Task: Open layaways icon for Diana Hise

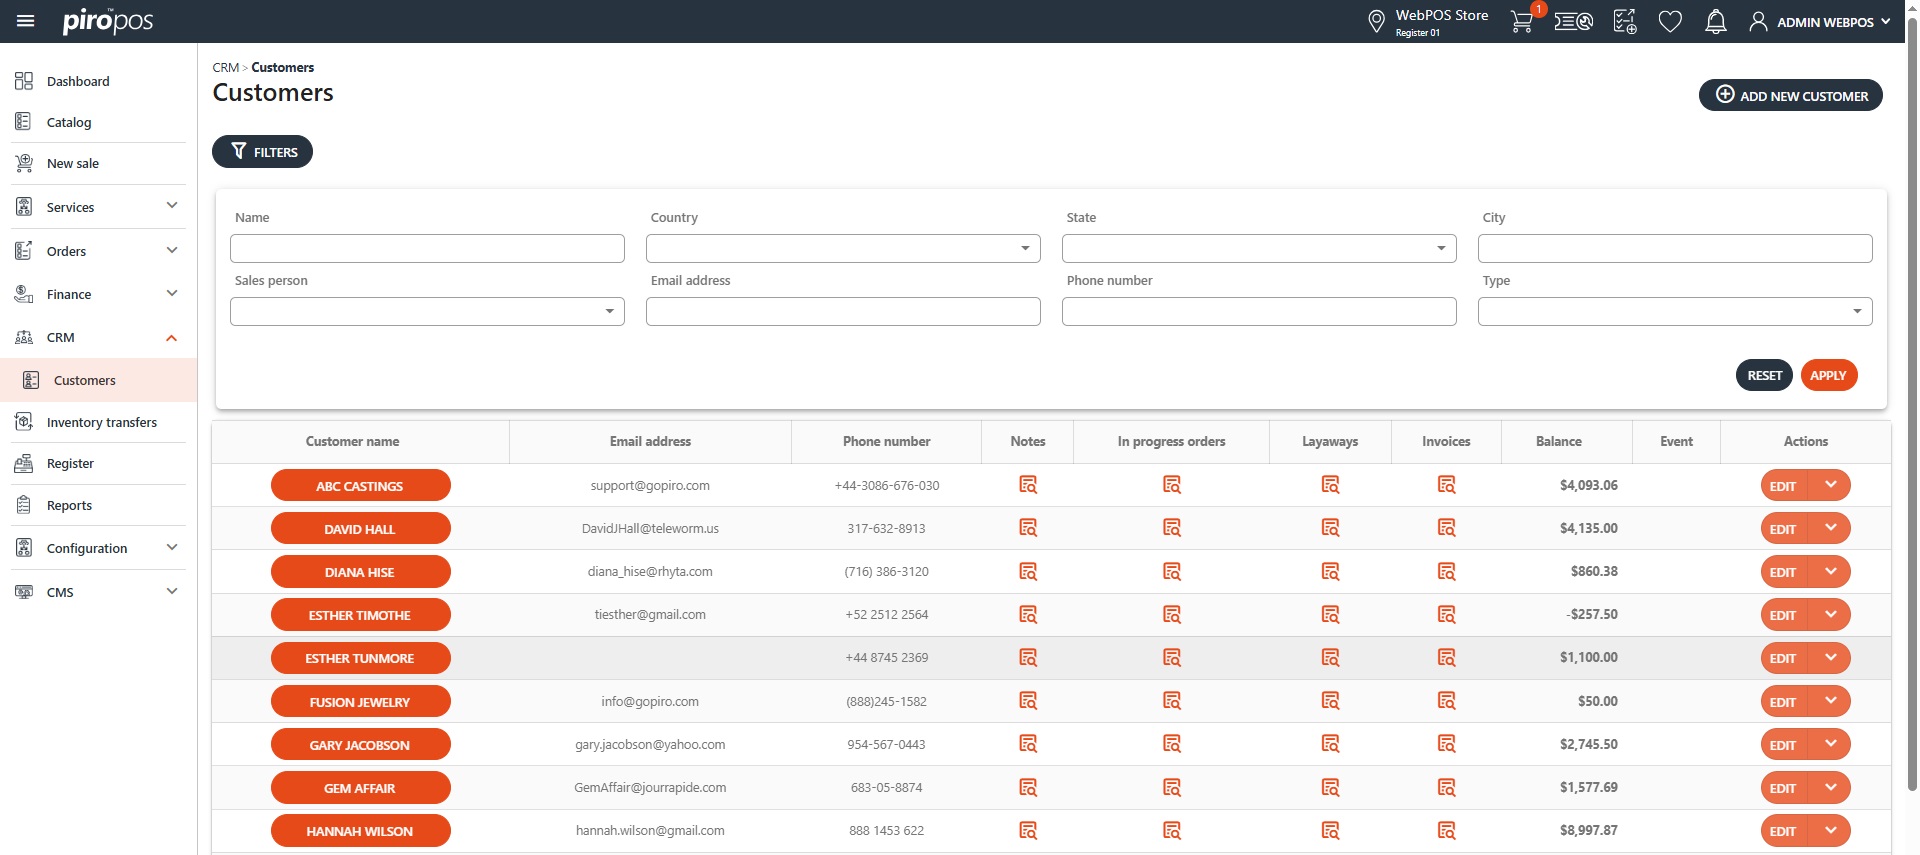Action: click(x=1330, y=572)
